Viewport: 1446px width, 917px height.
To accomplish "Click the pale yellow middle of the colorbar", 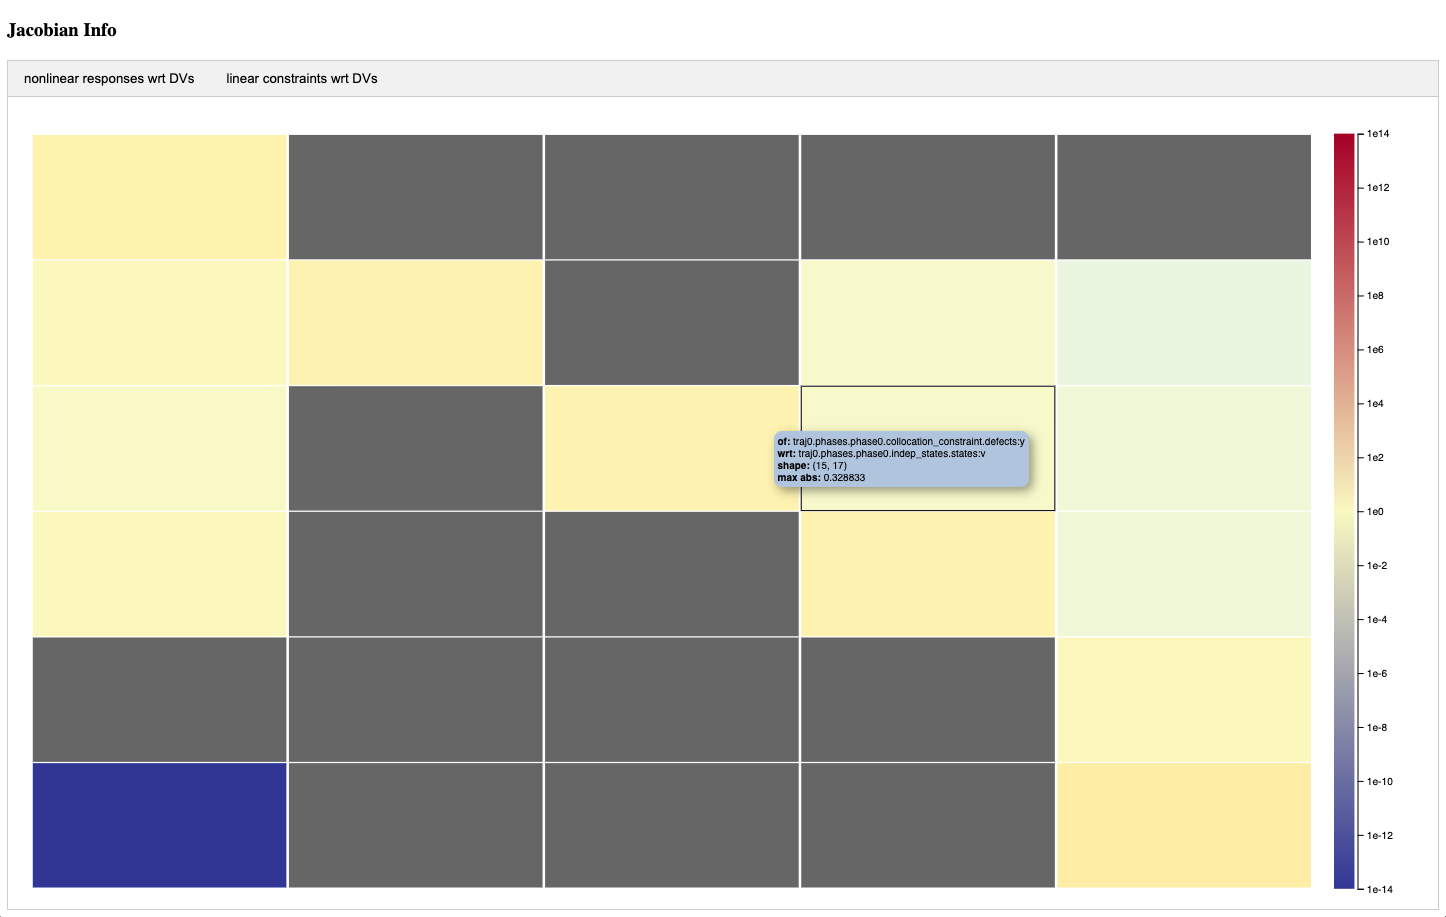I will [x=1344, y=511].
